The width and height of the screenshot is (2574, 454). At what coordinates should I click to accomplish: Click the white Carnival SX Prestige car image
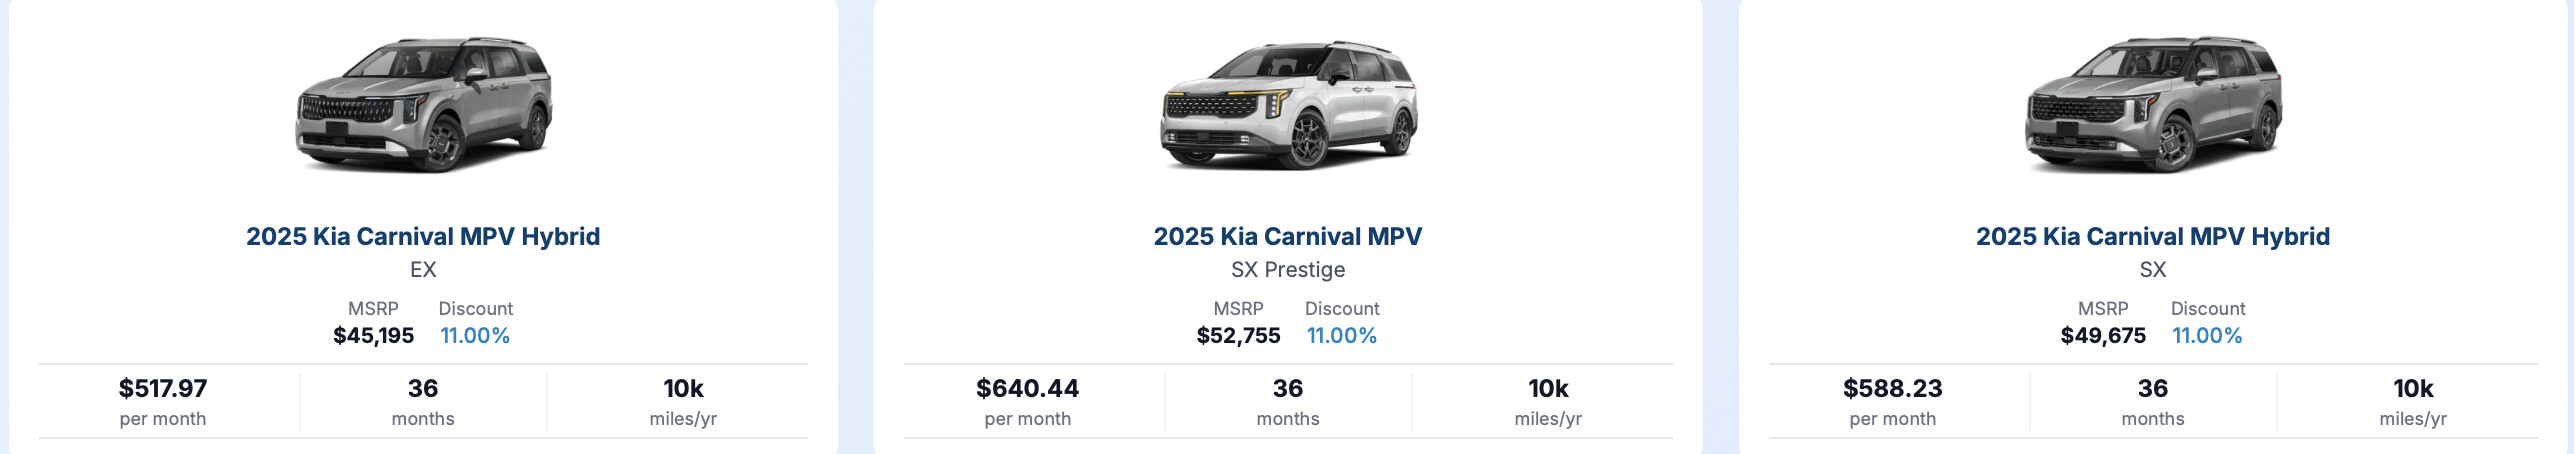click(1288, 104)
